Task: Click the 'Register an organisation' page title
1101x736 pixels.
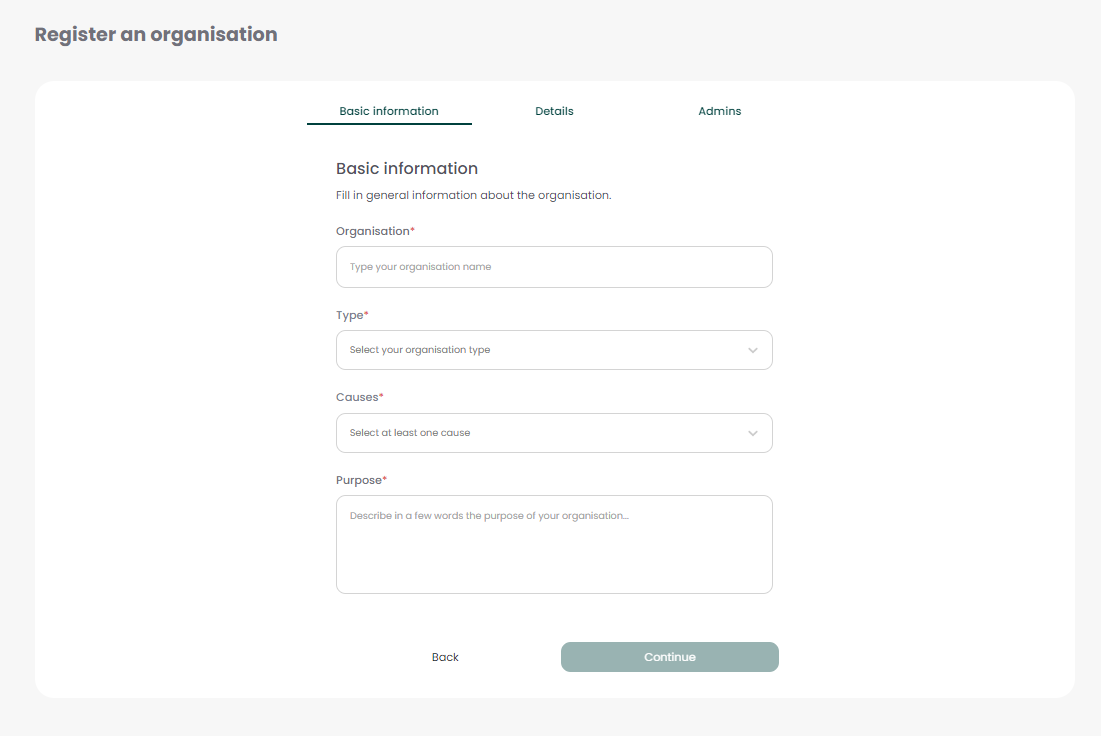Action: click(156, 34)
